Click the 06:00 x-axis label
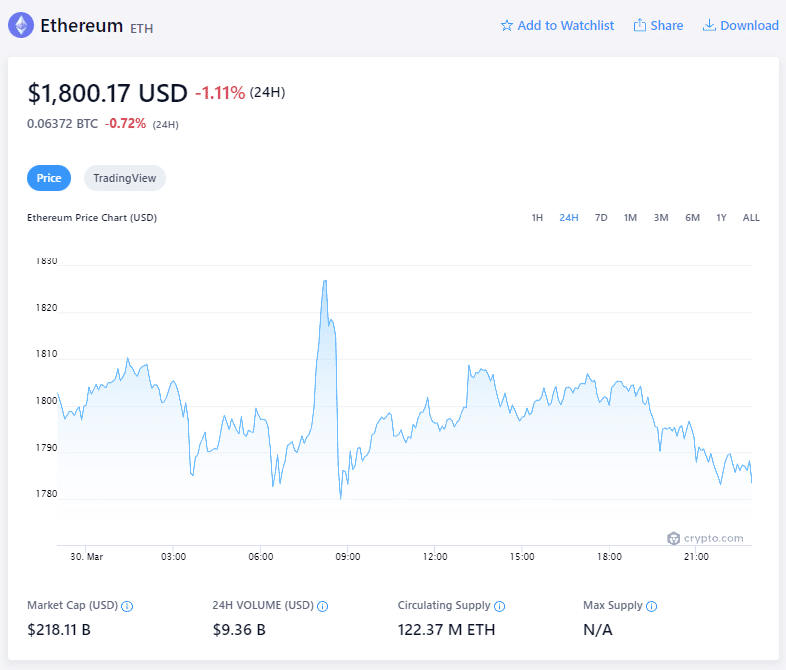This screenshot has width=786, height=670. (x=261, y=556)
